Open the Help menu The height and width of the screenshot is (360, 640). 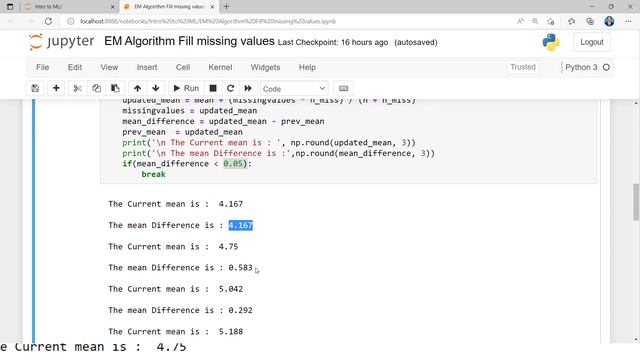307,67
